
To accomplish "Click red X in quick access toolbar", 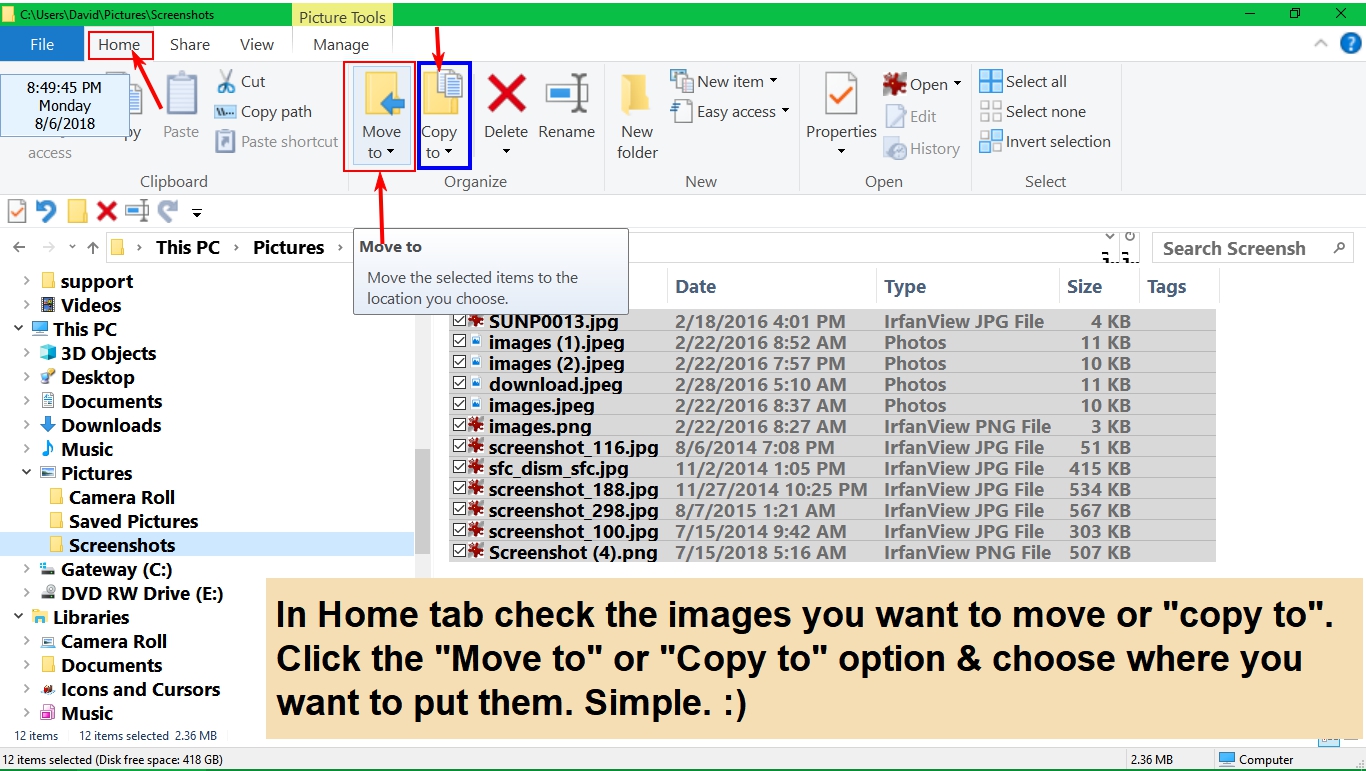I will tap(107, 211).
